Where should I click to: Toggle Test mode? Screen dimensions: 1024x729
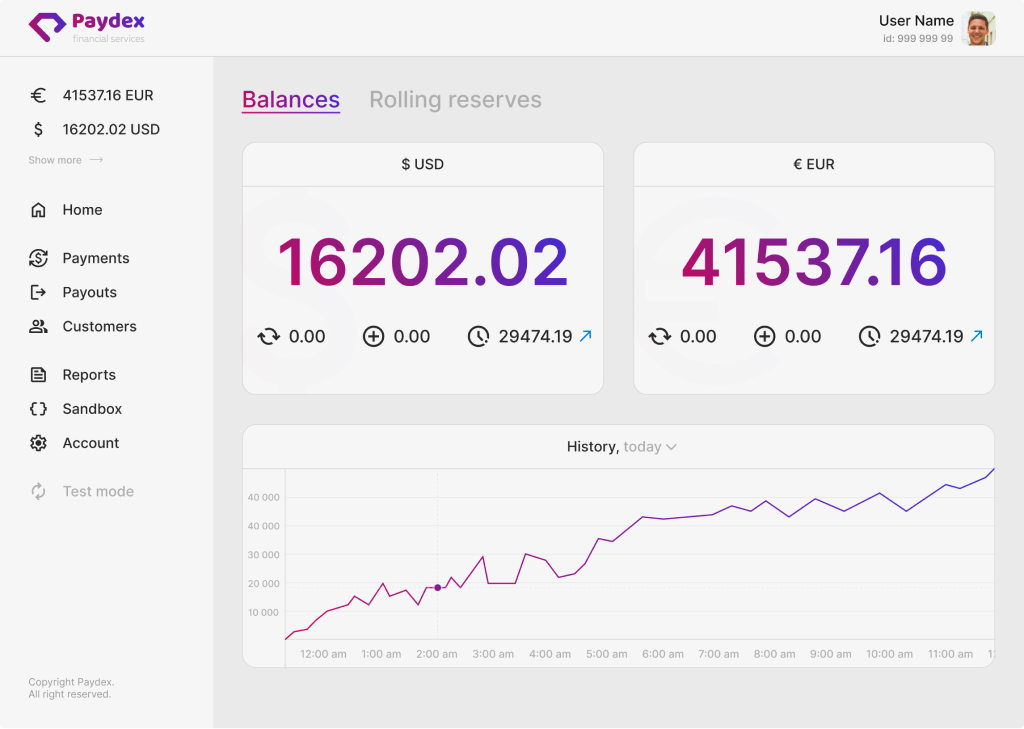(98, 491)
